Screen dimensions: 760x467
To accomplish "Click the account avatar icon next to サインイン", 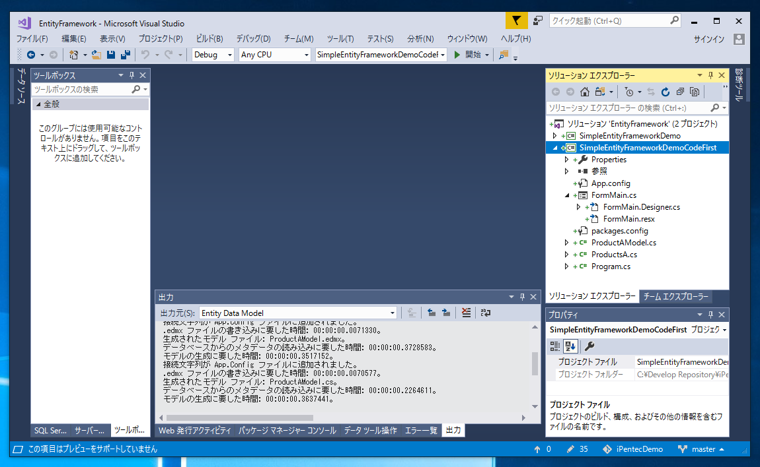I will (739, 39).
